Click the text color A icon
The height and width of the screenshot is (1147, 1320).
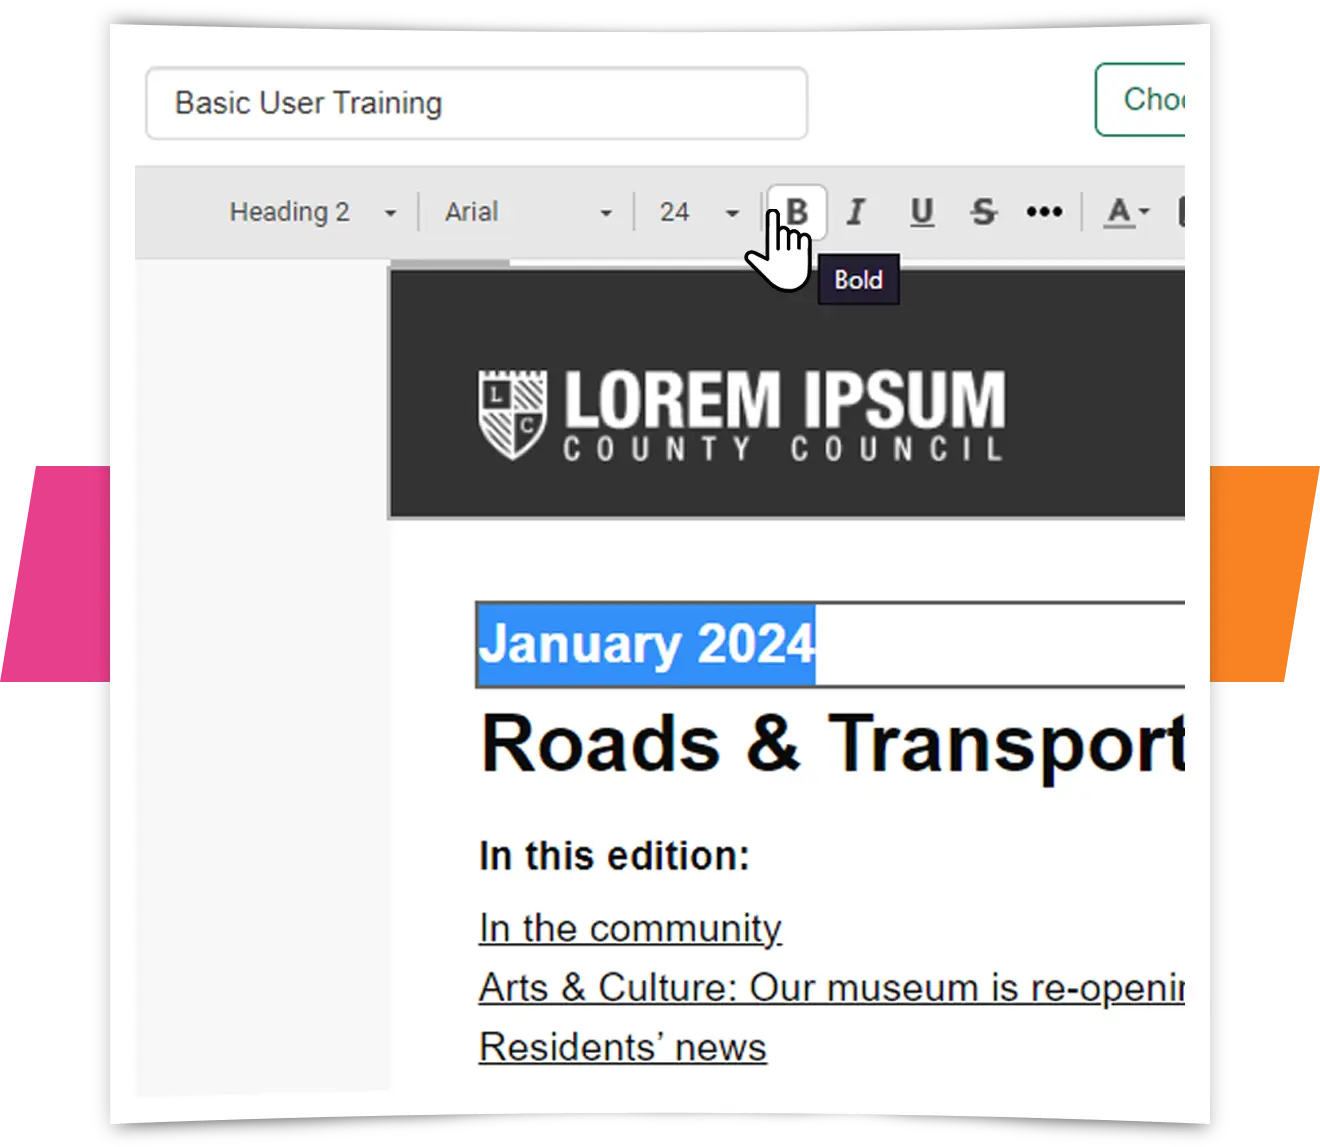click(1120, 212)
